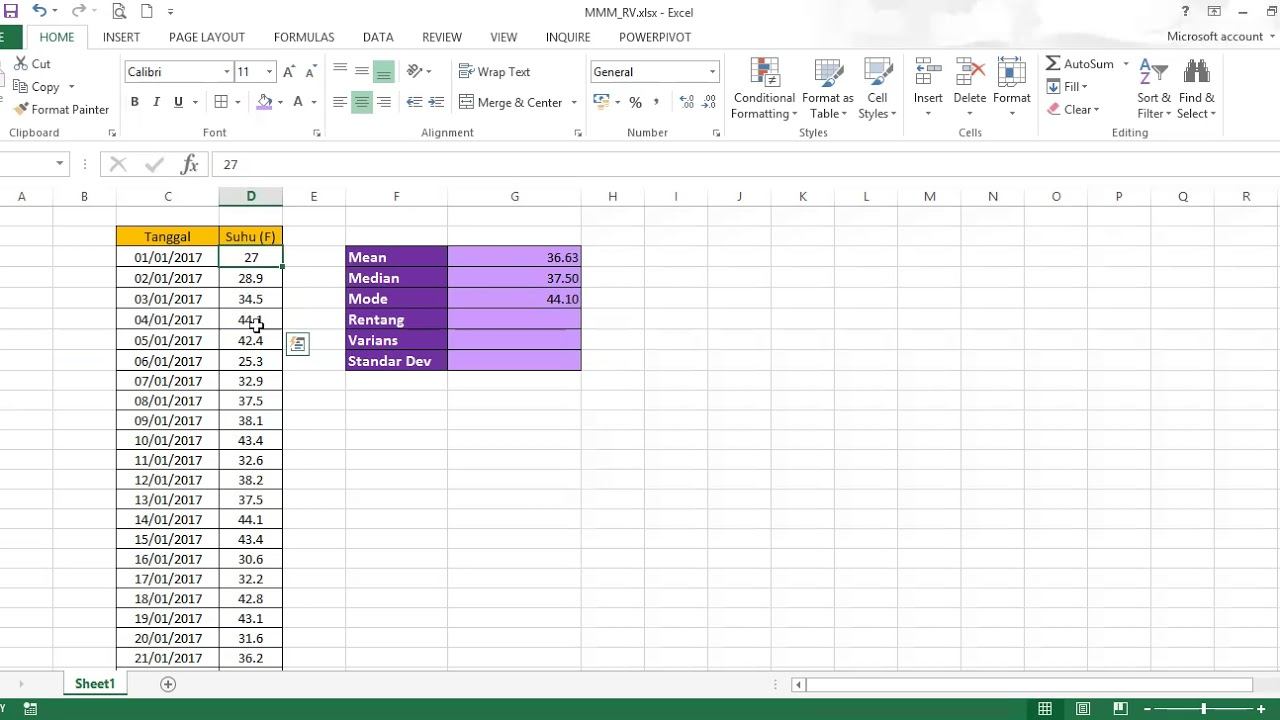Open the Font size dropdown showing 11

pos(269,72)
